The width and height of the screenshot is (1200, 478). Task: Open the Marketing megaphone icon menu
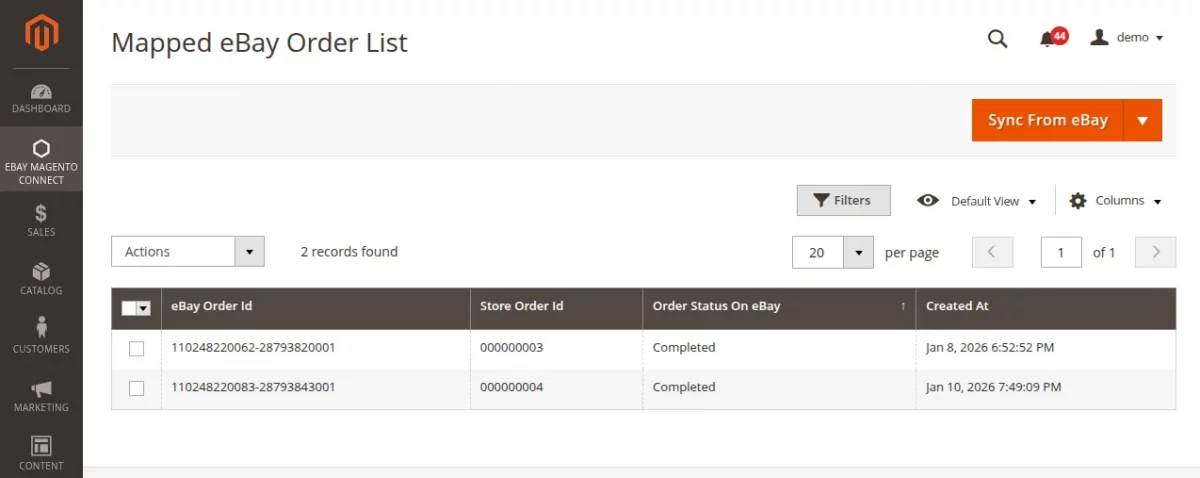[x=41, y=395]
